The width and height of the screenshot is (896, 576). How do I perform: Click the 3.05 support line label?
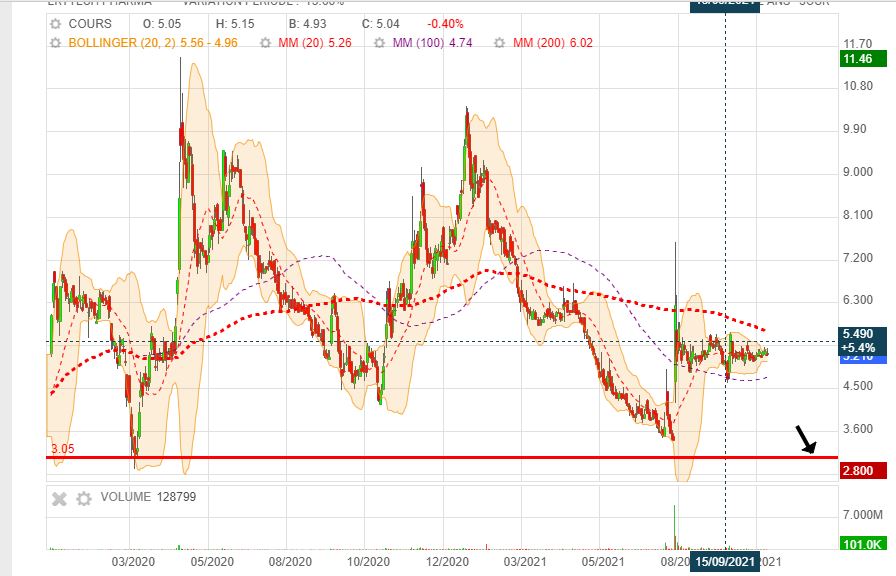[x=63, y=449]
